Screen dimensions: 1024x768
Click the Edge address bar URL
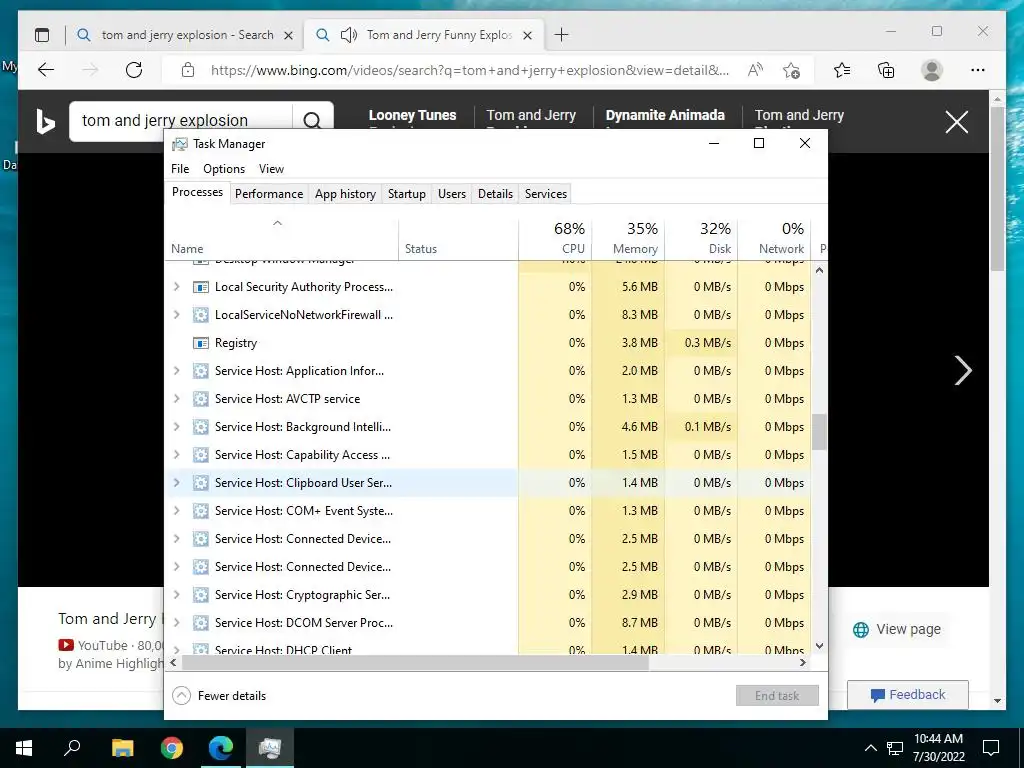point(470,71)
